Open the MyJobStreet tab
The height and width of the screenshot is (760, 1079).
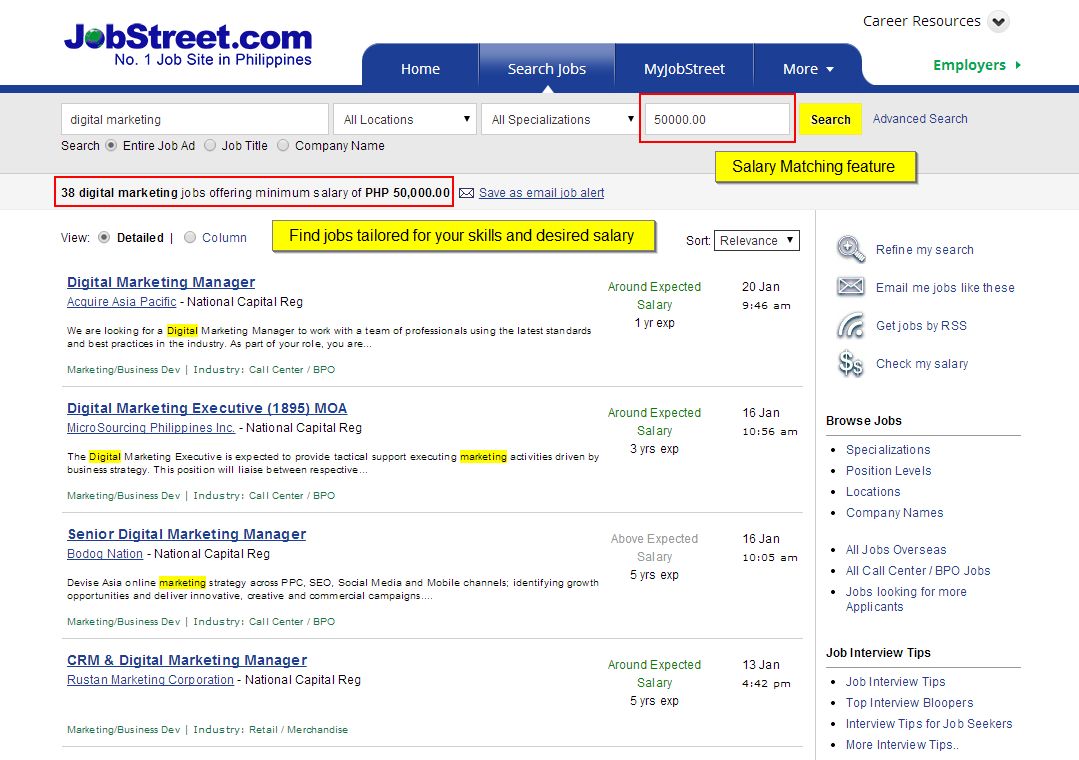click(684, 69)
